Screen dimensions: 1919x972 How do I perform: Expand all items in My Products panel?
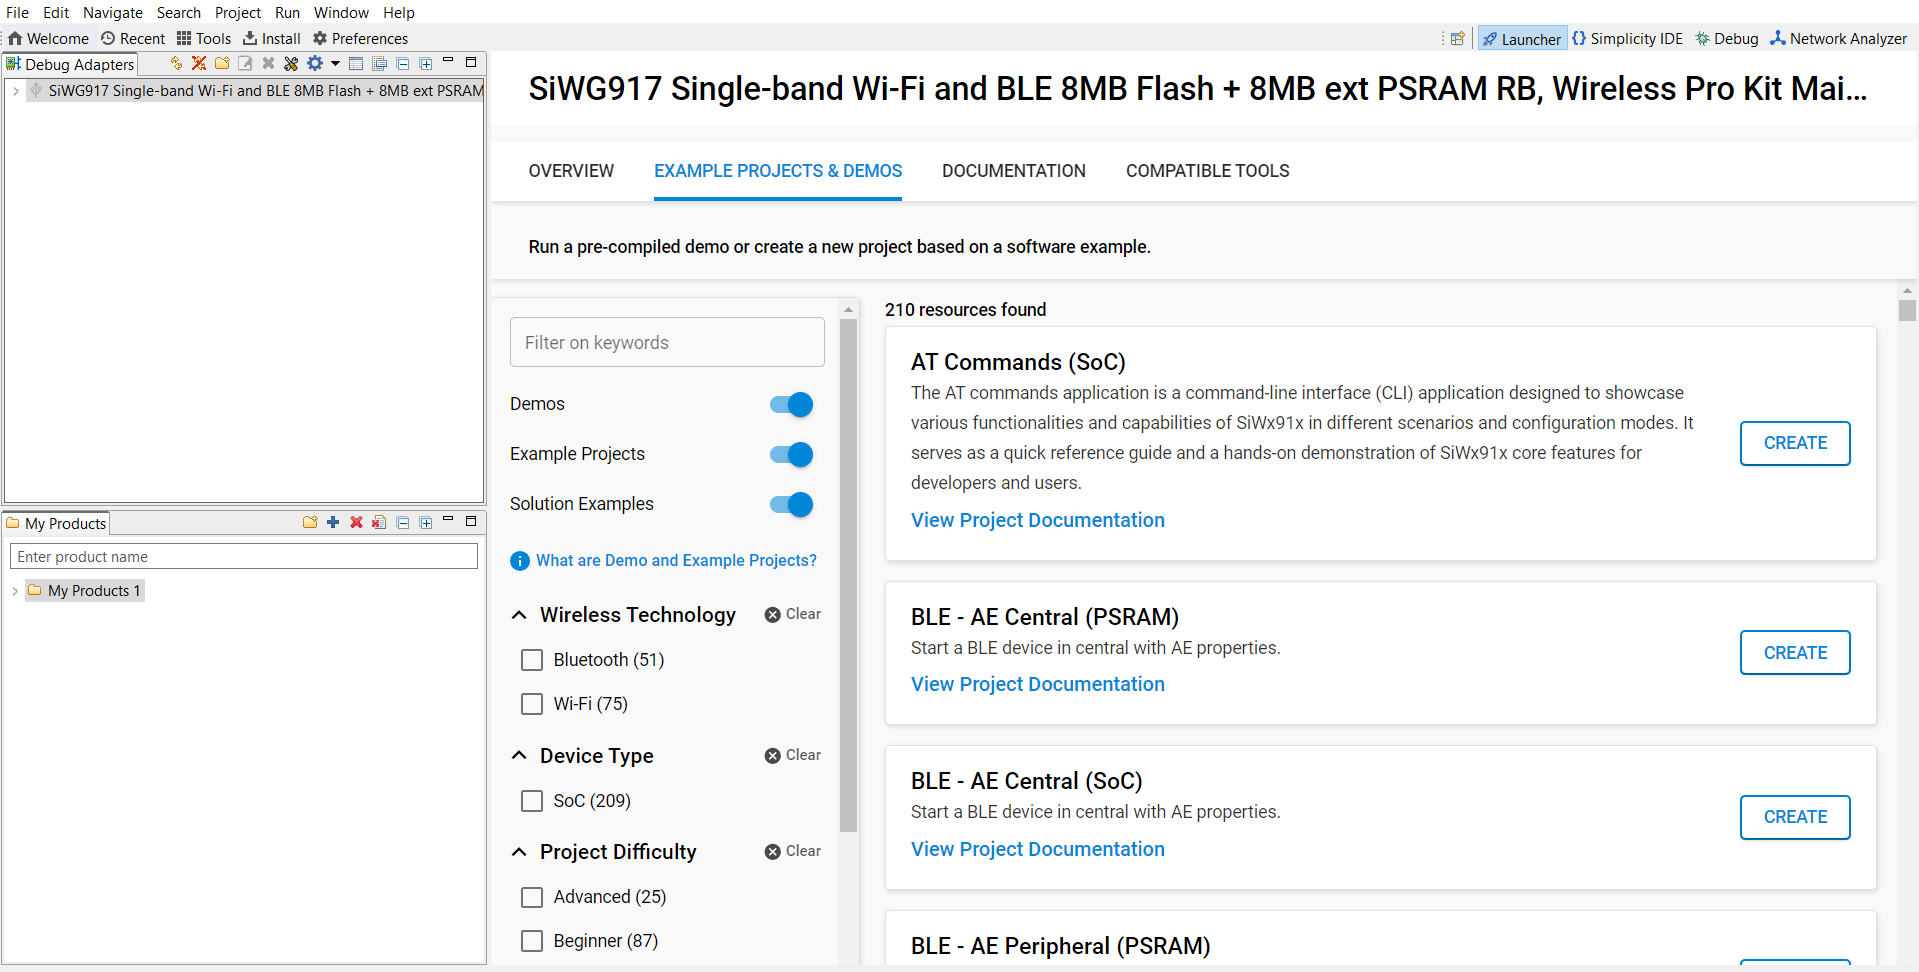coord(426,522)
